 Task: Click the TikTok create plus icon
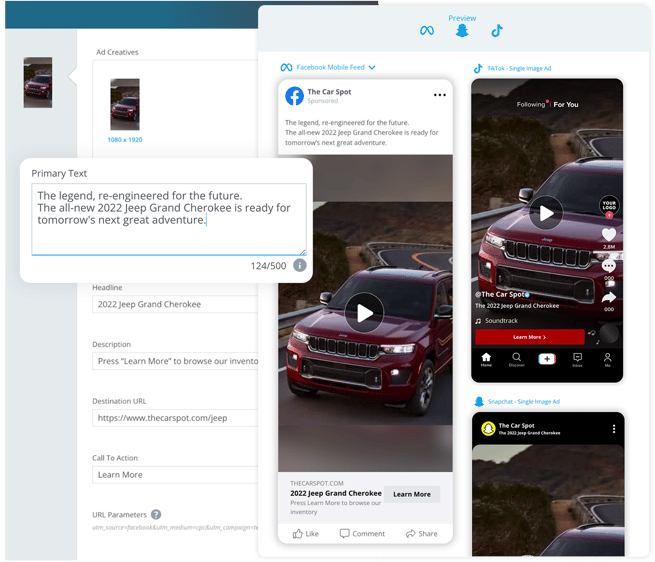pyautogui.click(x=547, y=359)
